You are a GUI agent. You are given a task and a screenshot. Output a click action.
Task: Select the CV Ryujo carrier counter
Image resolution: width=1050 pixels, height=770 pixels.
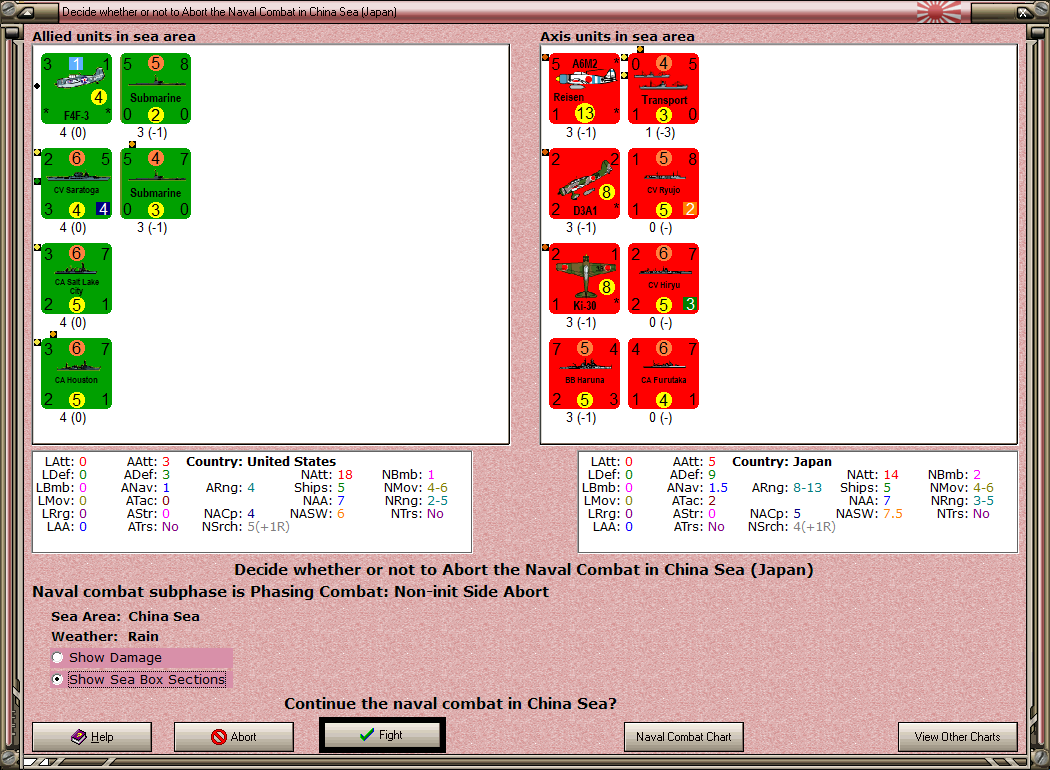664,183
